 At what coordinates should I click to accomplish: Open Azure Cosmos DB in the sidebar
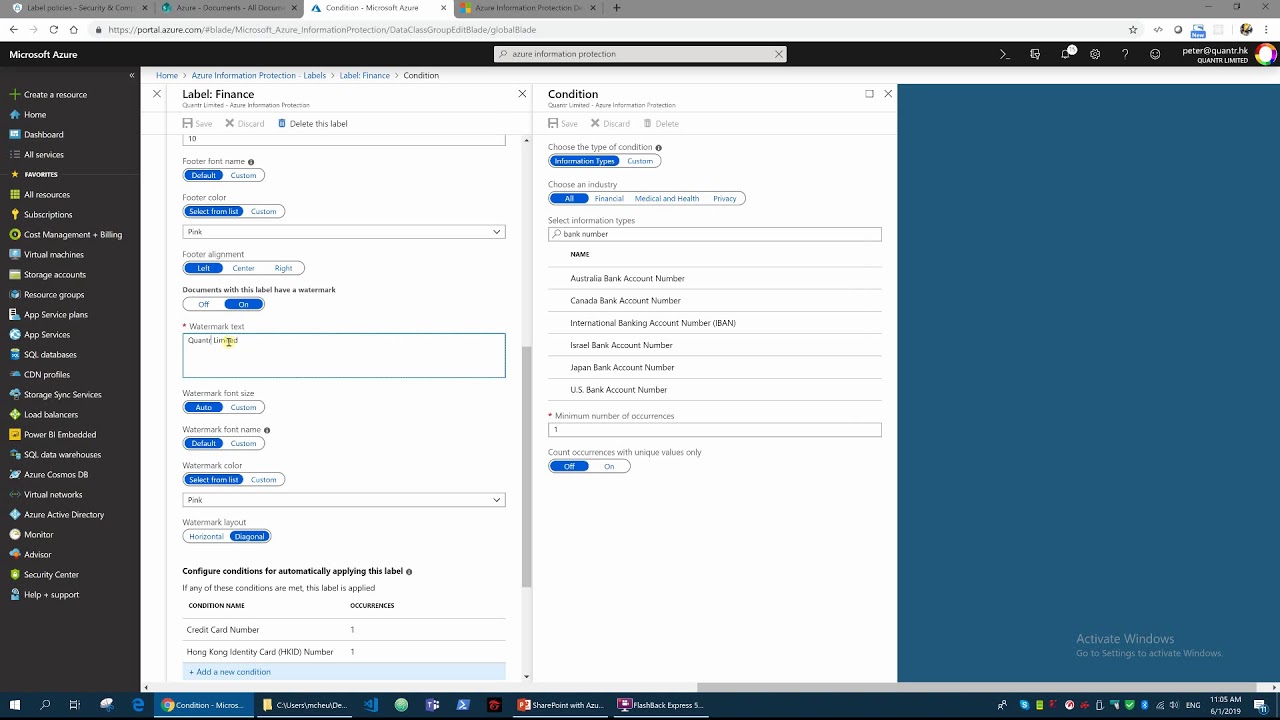tap(56, 474)
